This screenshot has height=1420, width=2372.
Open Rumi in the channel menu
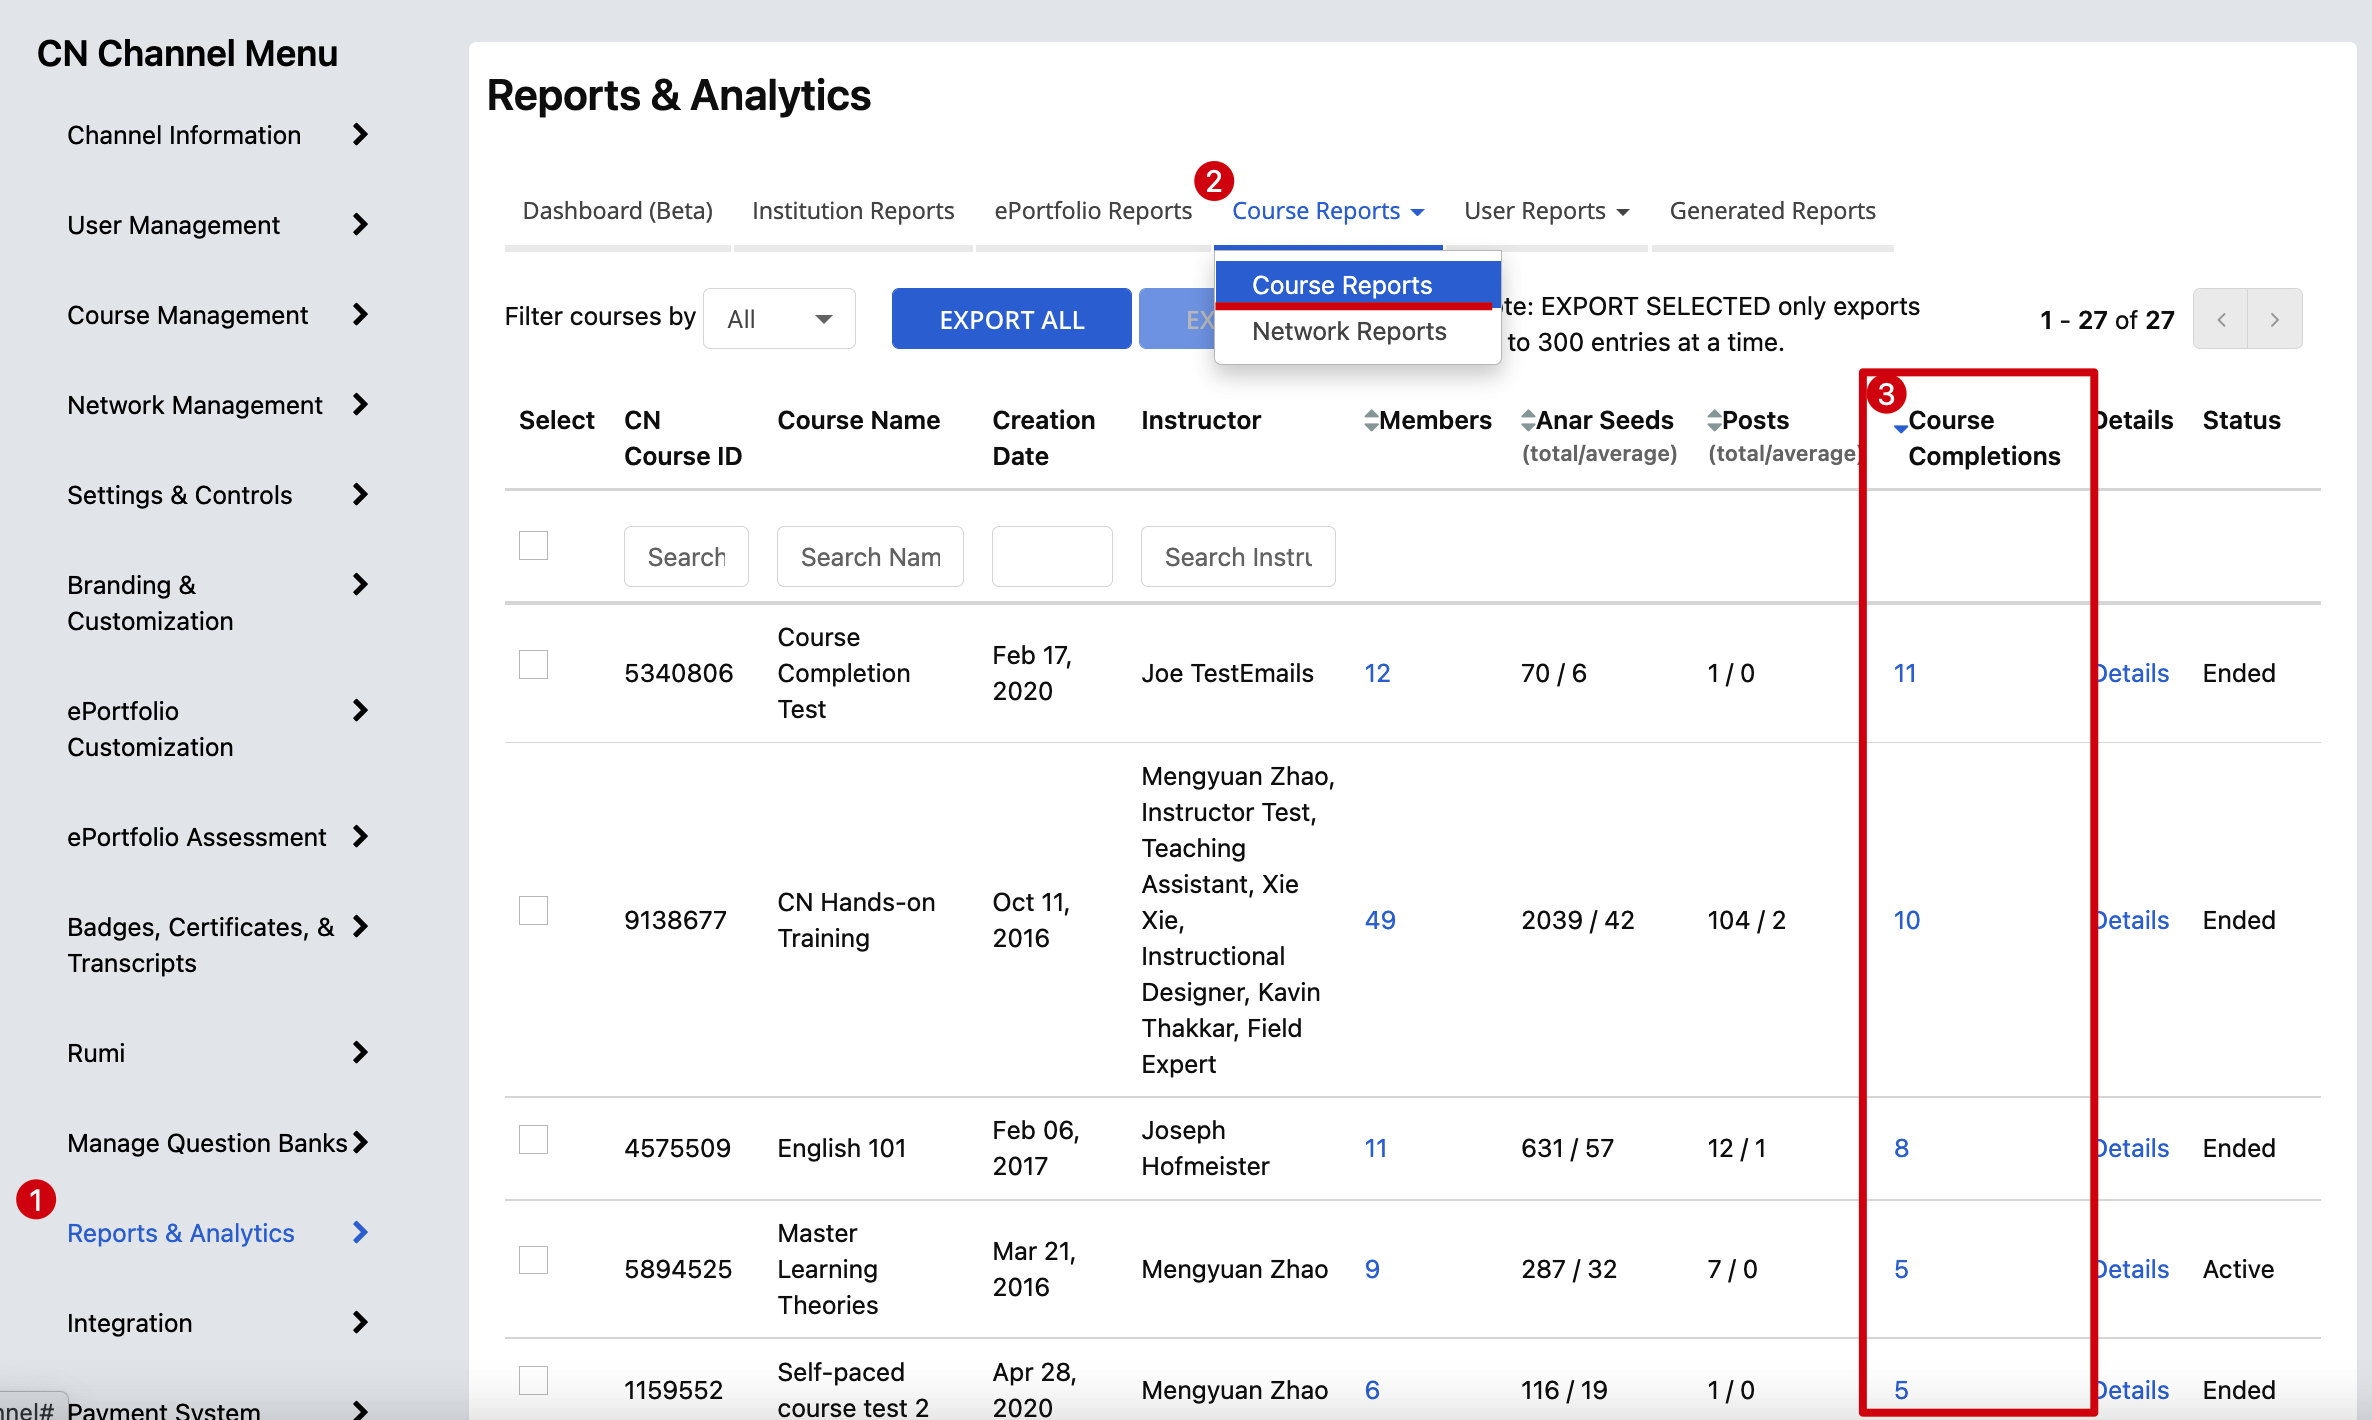[x=96, y=1053]
